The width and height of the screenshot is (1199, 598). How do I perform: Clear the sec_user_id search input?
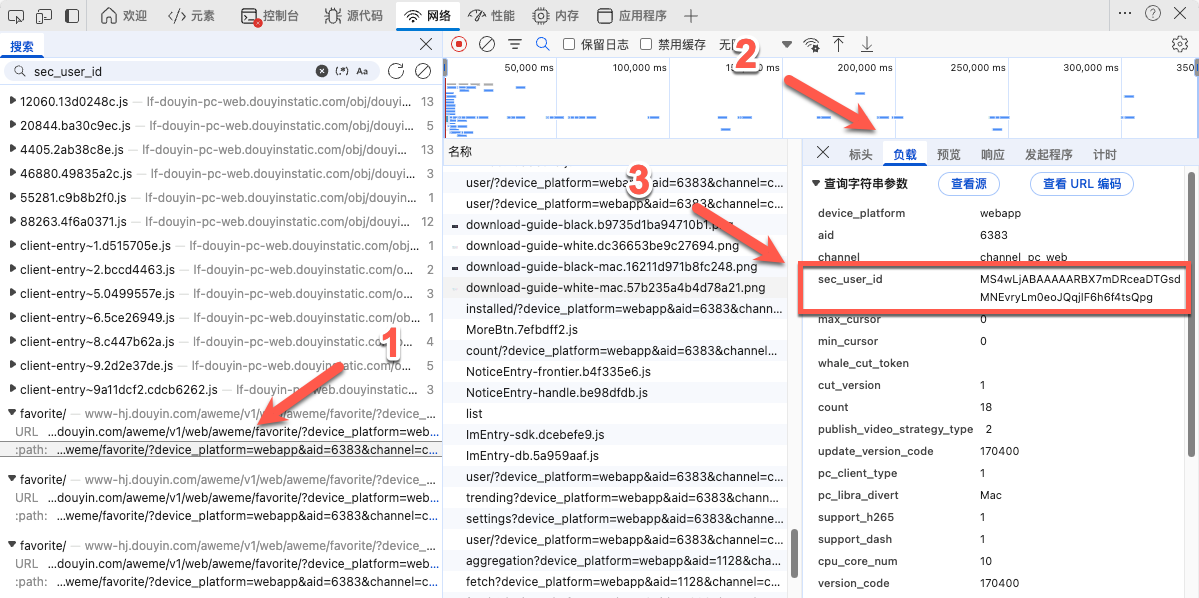321,70
